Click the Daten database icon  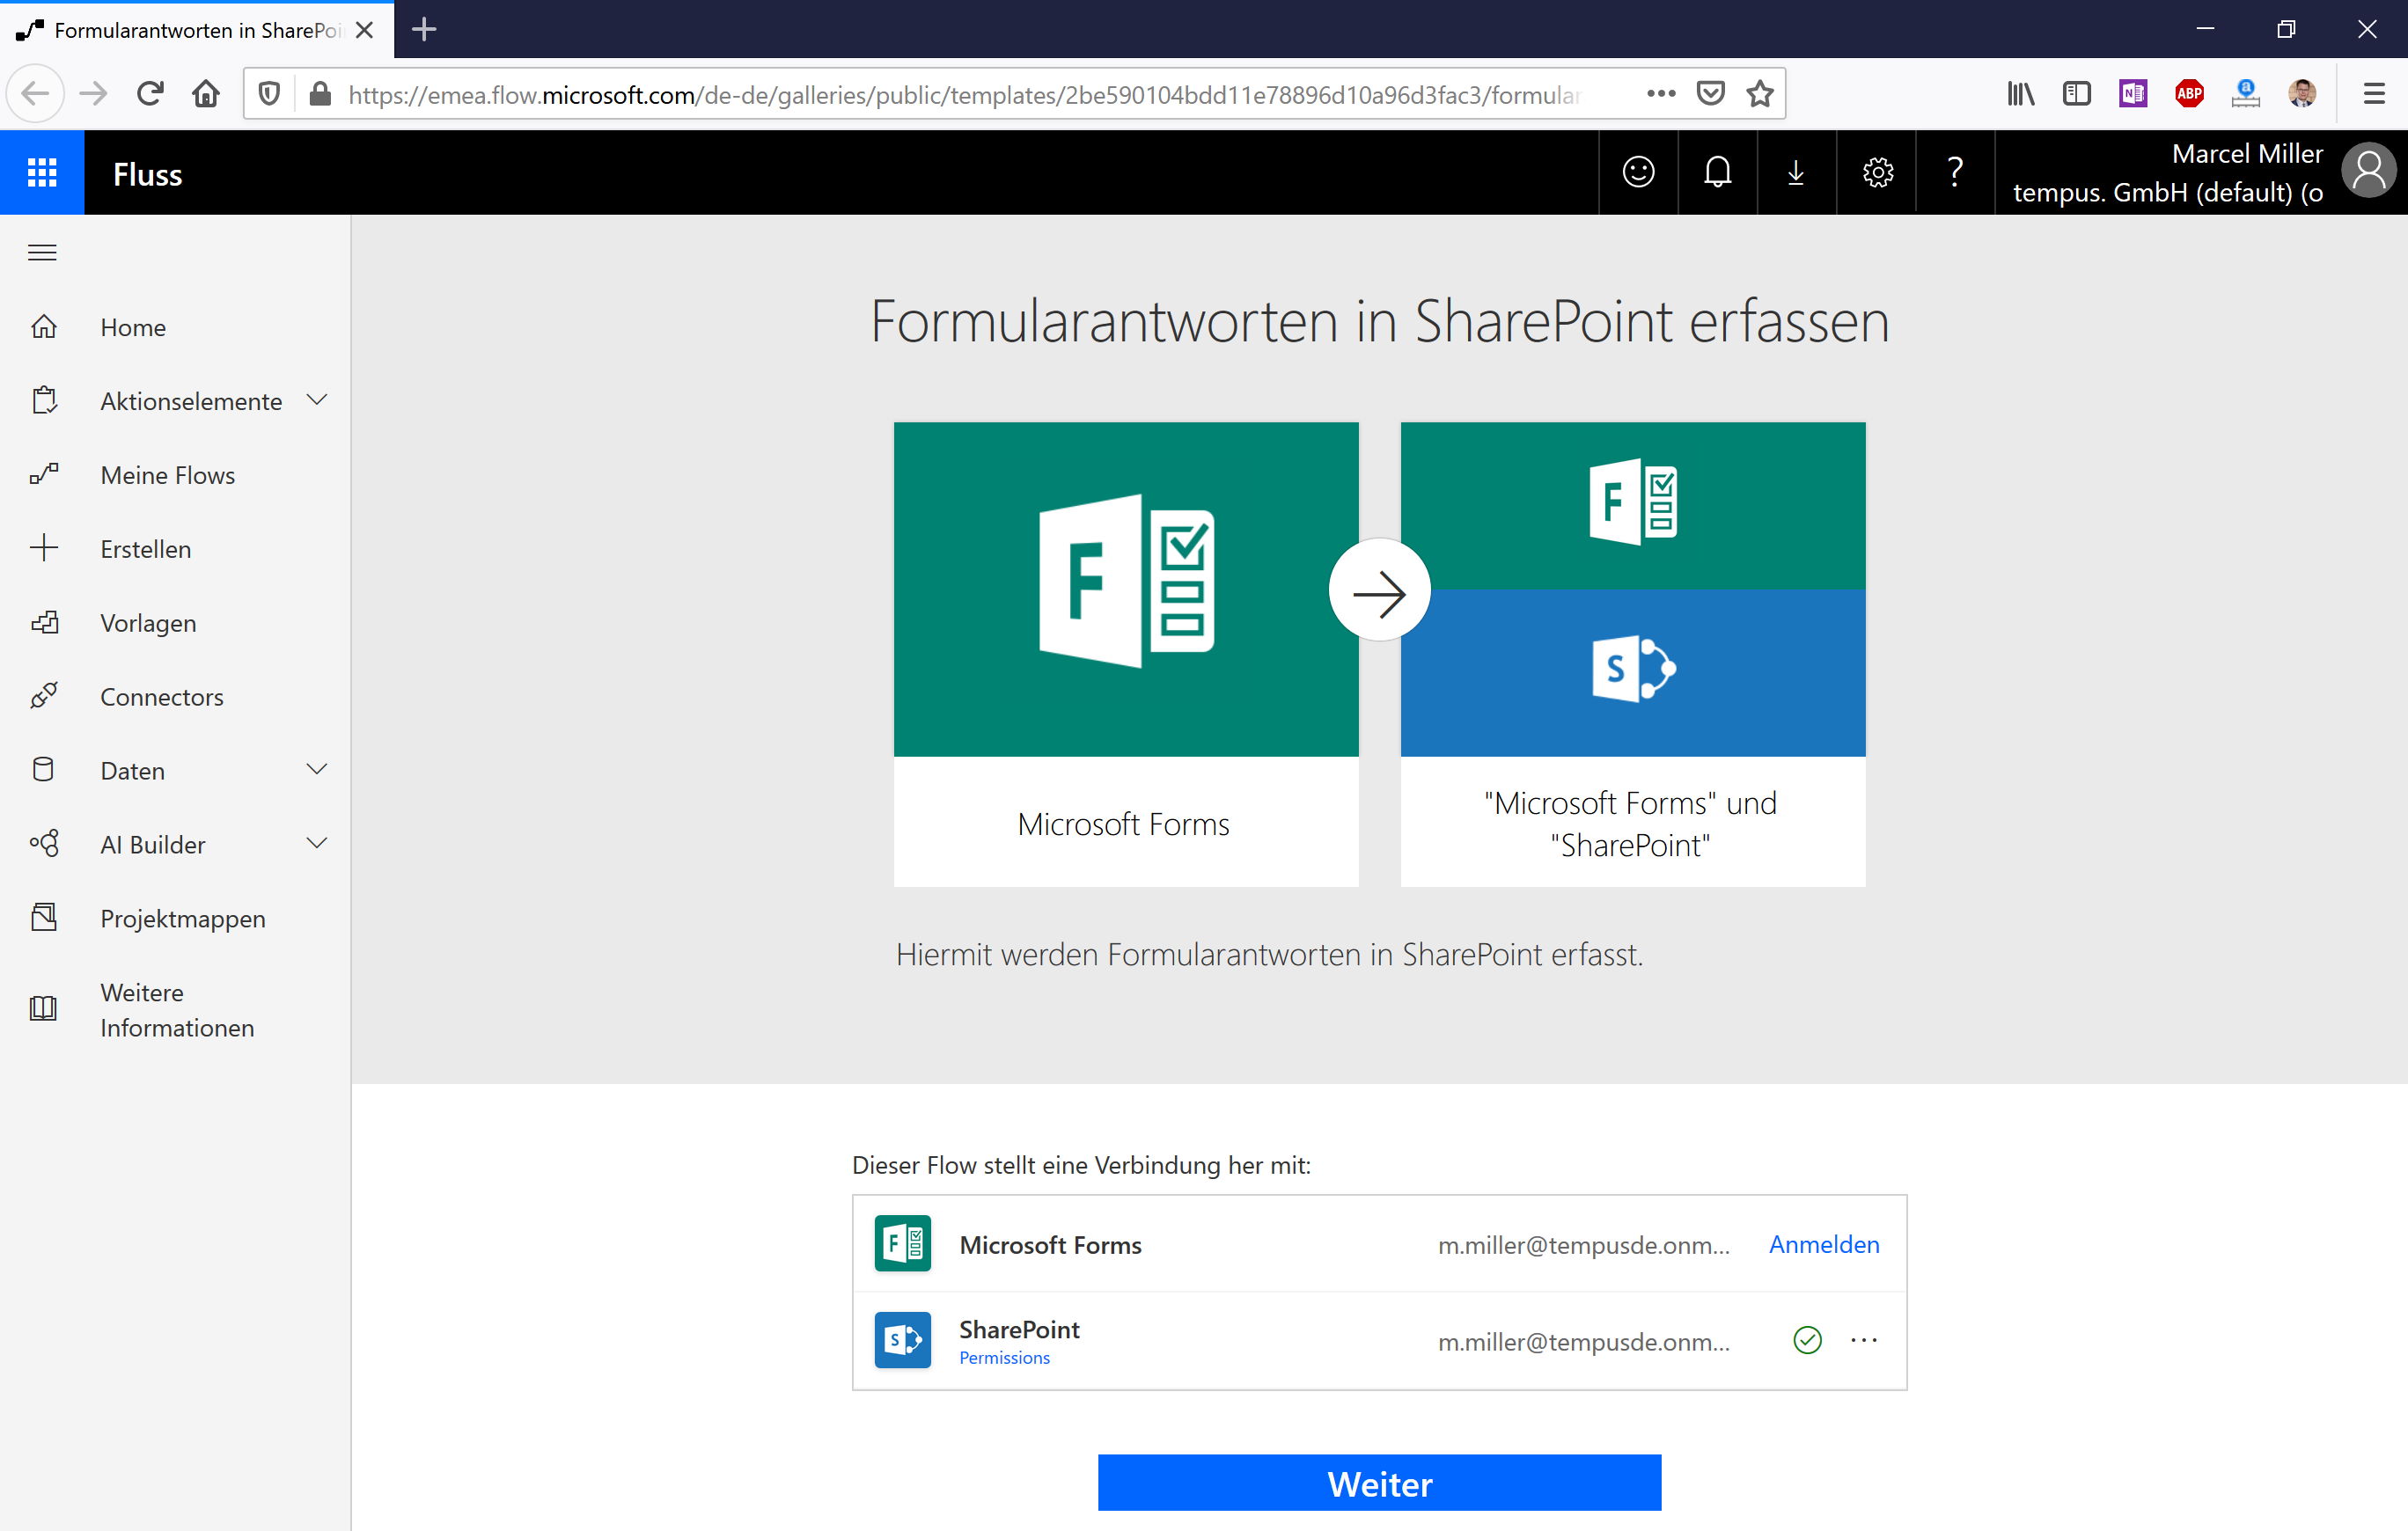click(x=44, y=770)
